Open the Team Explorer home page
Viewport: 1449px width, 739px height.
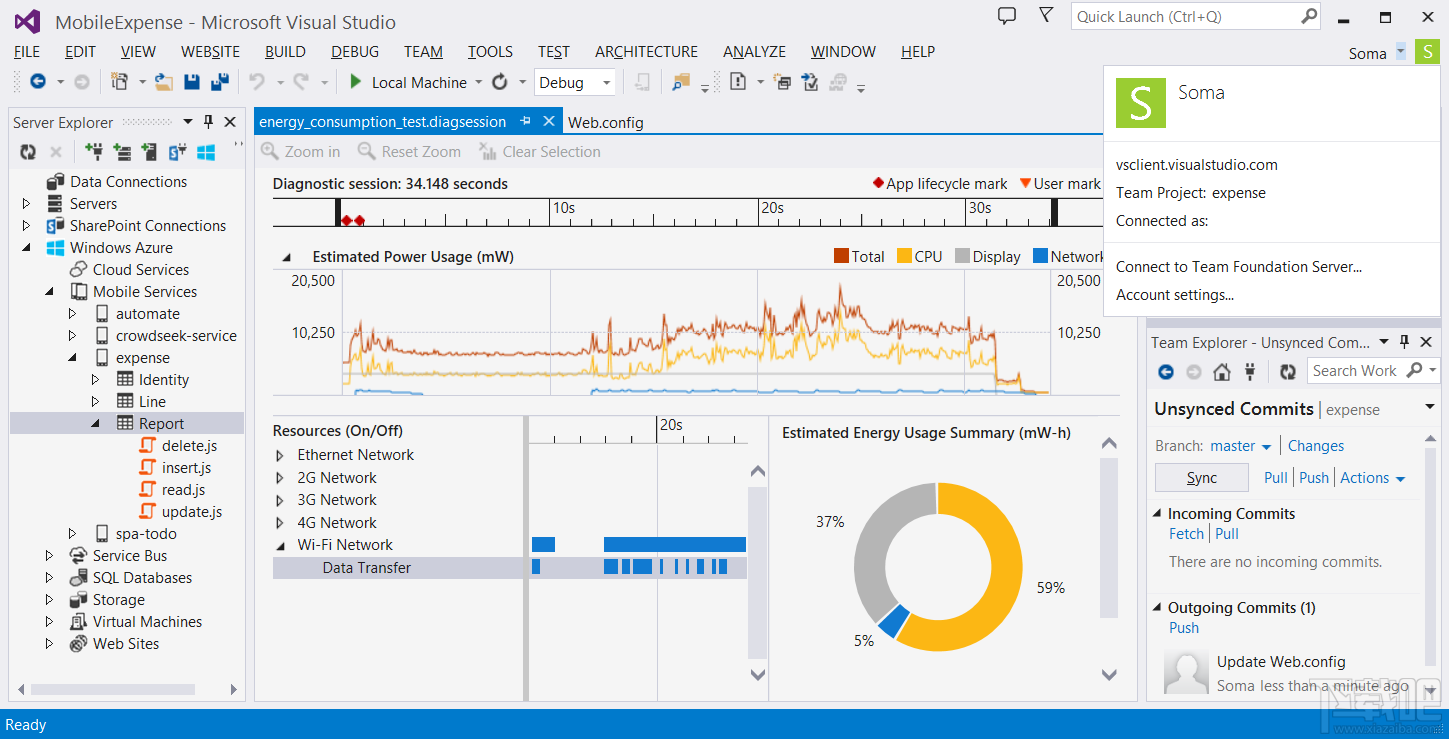pyautogui.click(x=1222, y=371)
